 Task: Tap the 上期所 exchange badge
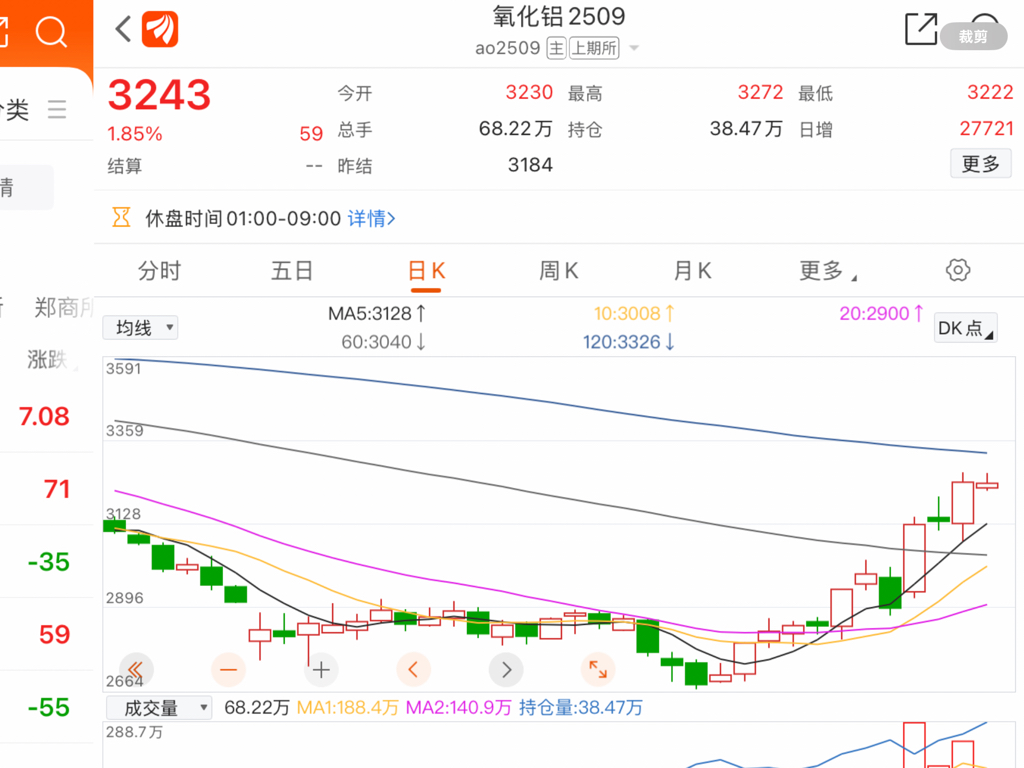pyautogui.click(x=594, y=48)
